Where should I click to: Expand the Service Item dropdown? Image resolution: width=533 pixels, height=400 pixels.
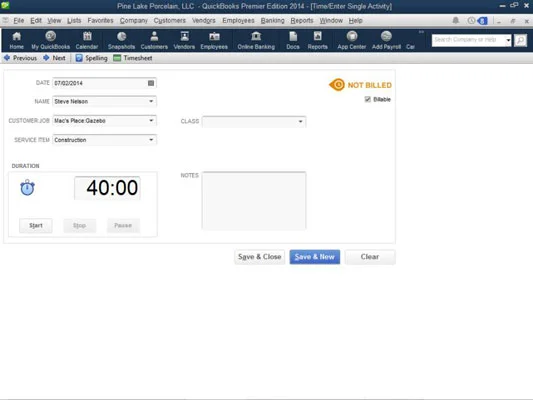click(151, 140)
